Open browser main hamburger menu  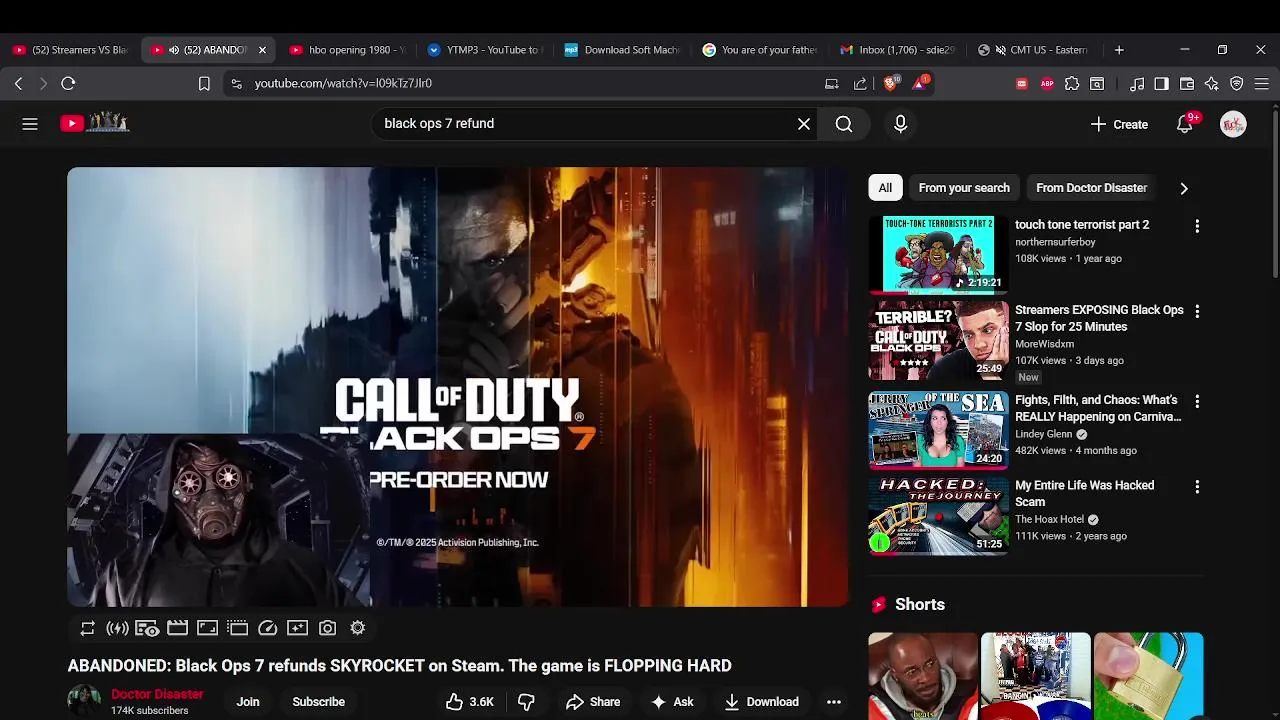pos(1262,84)
